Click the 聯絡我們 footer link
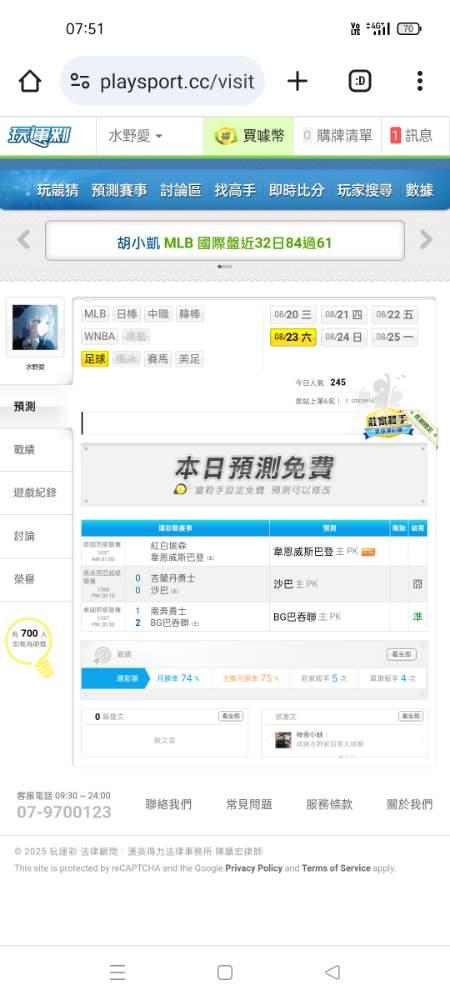Image resolution: width=450 pixels, height=1000 pixels. click(x=168, y=804)
